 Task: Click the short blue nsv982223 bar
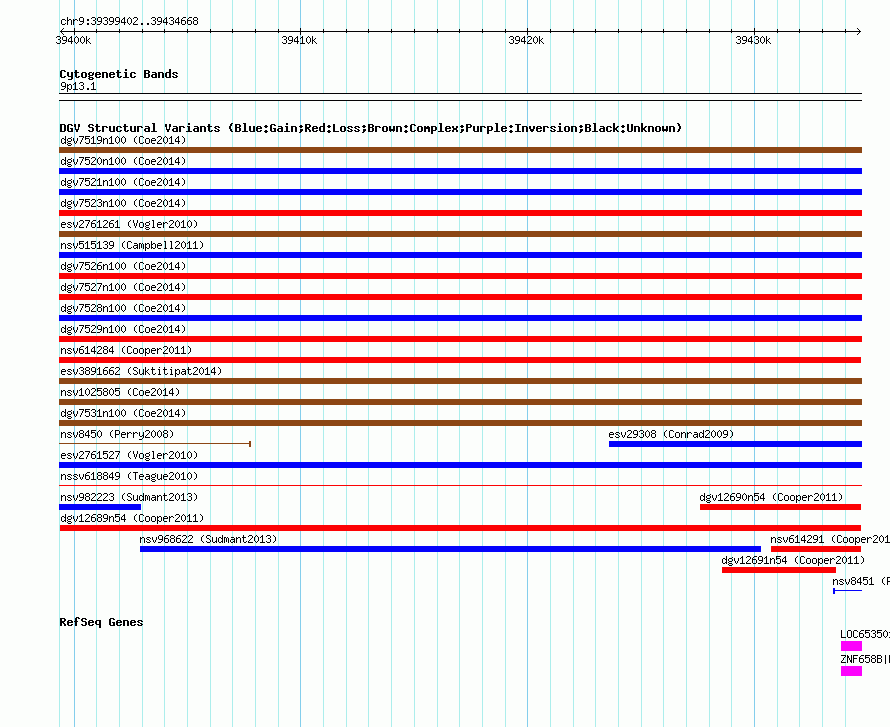point(100,507)
